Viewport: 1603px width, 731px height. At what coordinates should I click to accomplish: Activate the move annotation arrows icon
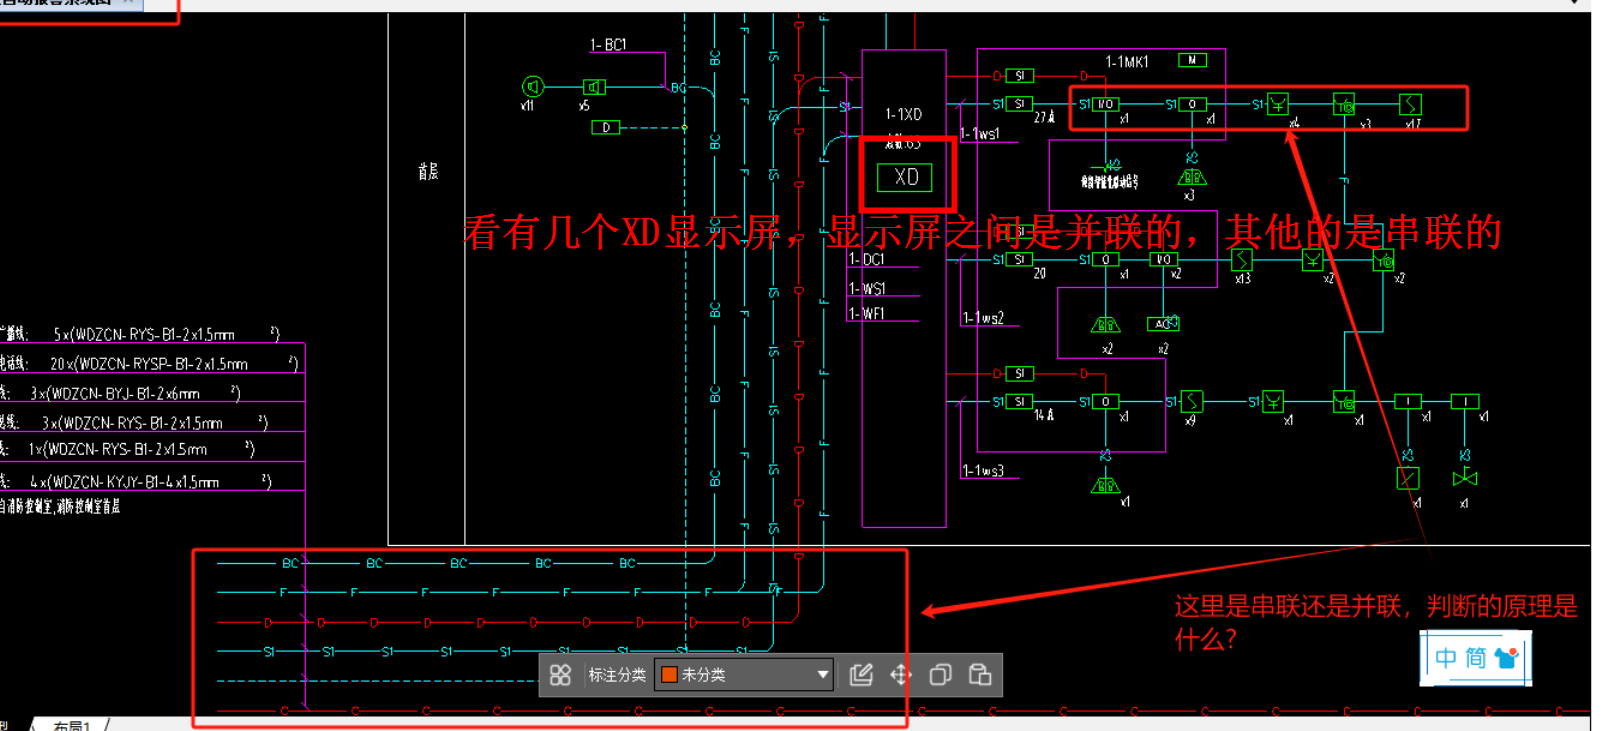click(x=901, y=675)
